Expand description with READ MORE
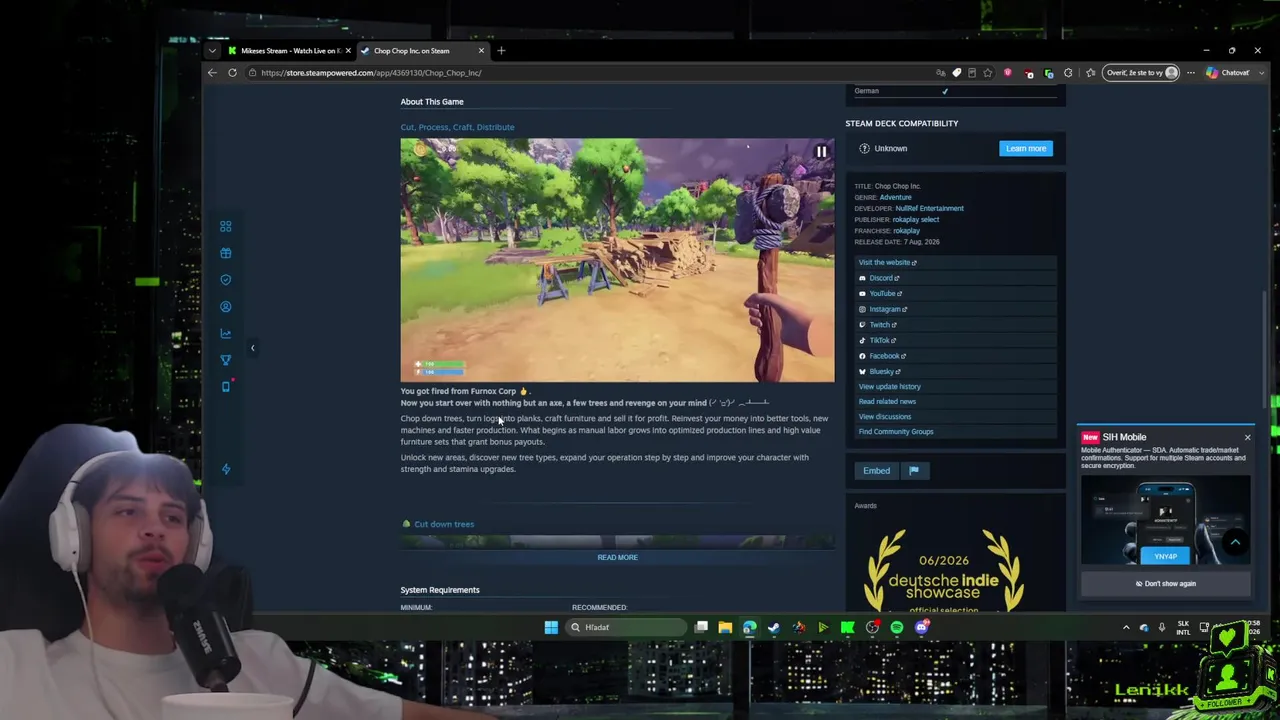 617,557
